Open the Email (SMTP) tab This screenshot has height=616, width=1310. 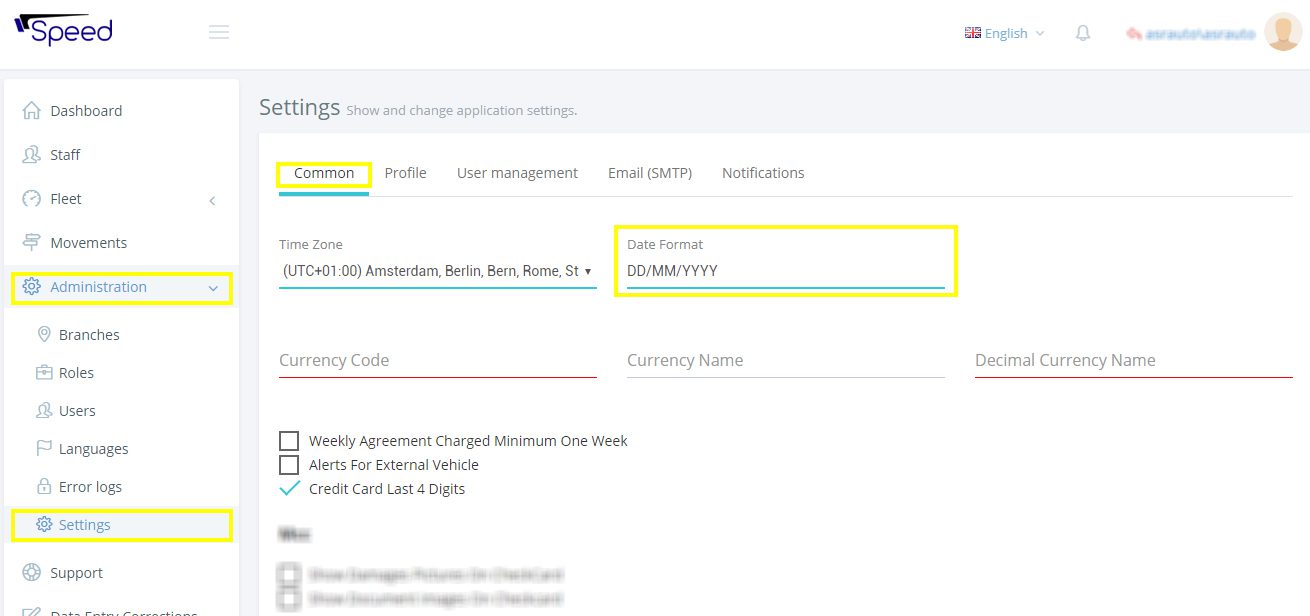[x=649, y=173]
